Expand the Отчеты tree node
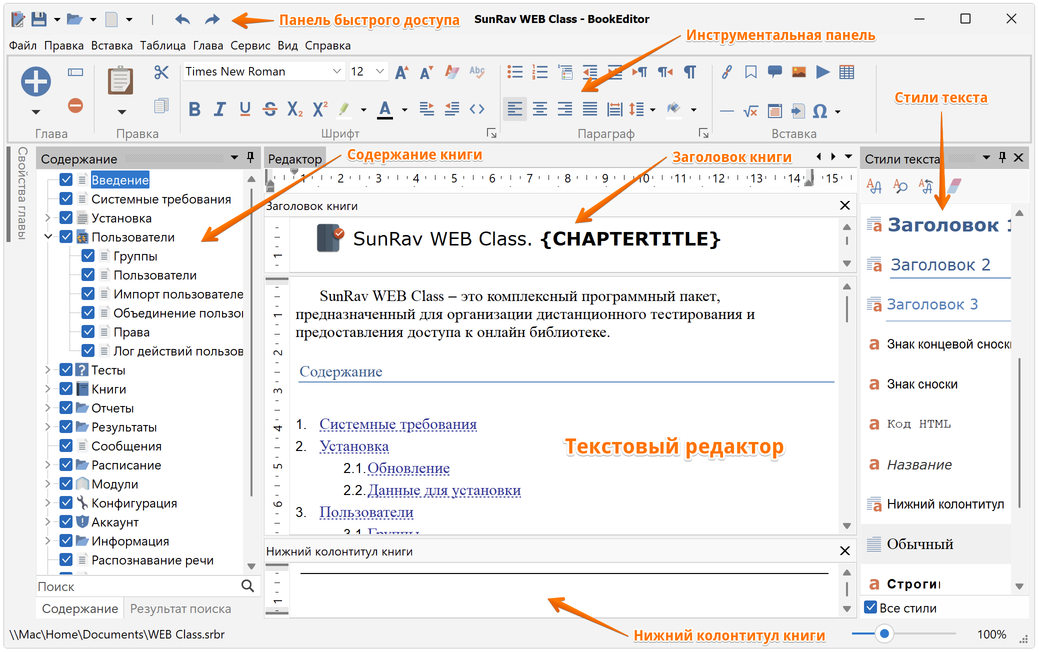This screenshot has width=1039, height=652. tap(48, 408)
